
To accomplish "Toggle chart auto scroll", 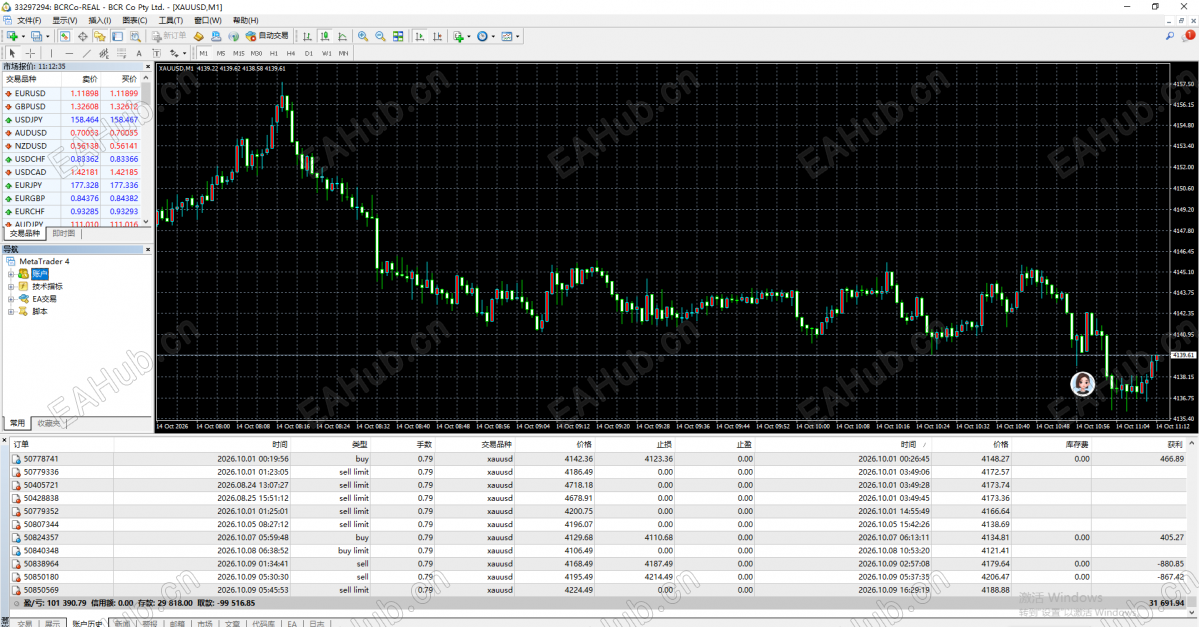I will (x=420, y=36).
